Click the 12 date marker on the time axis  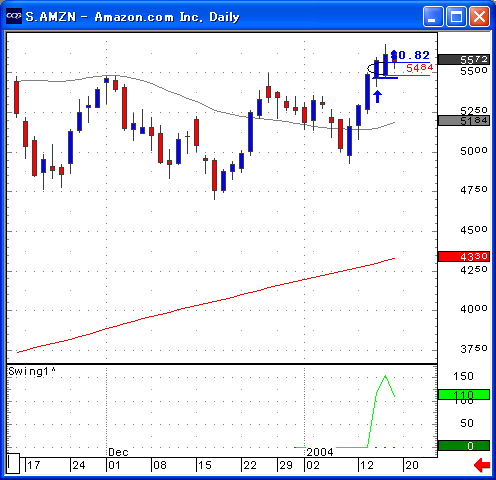367,465
